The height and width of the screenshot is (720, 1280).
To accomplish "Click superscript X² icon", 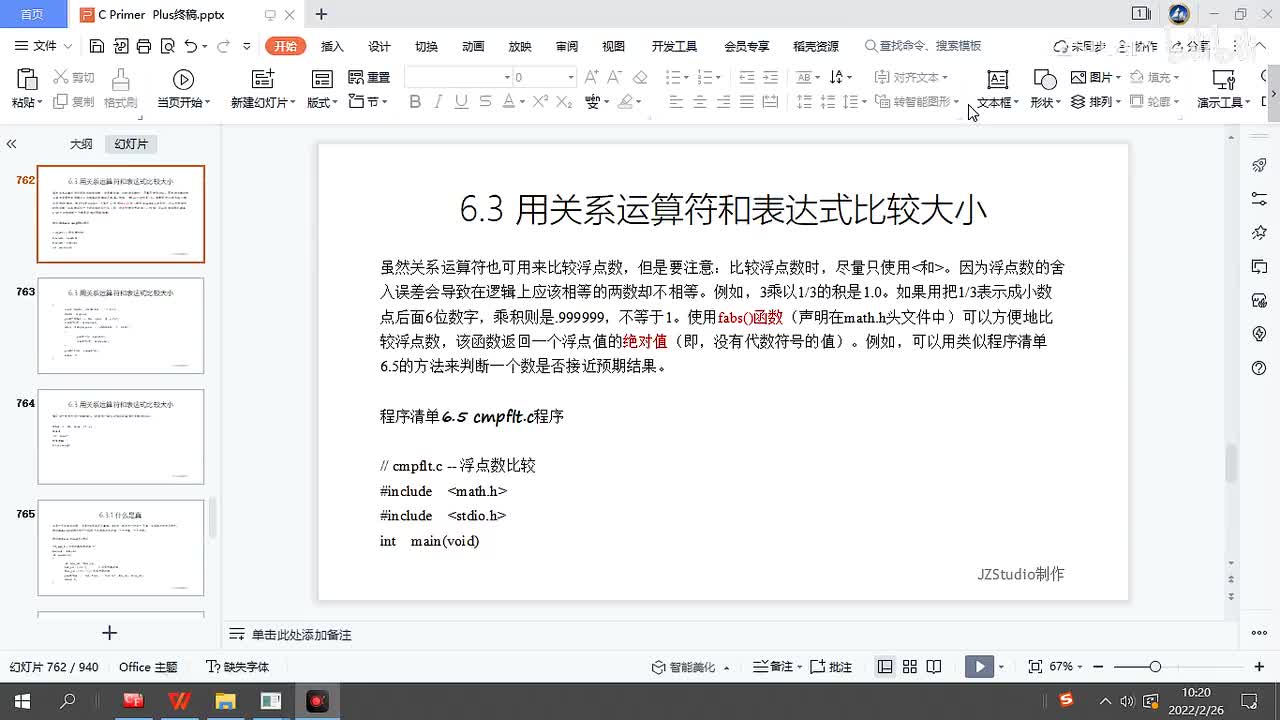I will (x=540, y=101).
